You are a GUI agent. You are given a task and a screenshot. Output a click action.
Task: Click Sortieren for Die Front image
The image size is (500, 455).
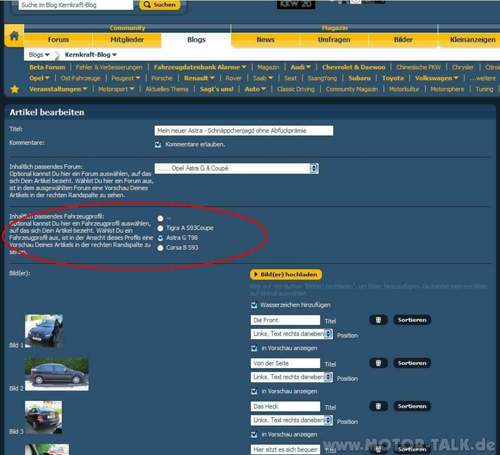point(412,320)
